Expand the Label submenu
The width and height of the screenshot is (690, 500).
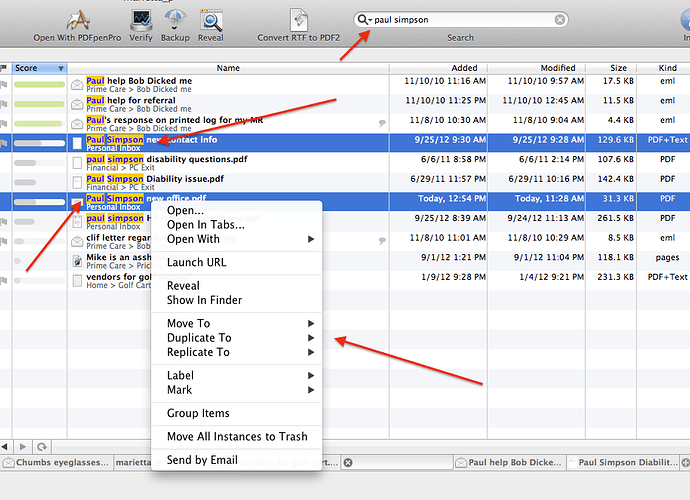click(237, 375)
